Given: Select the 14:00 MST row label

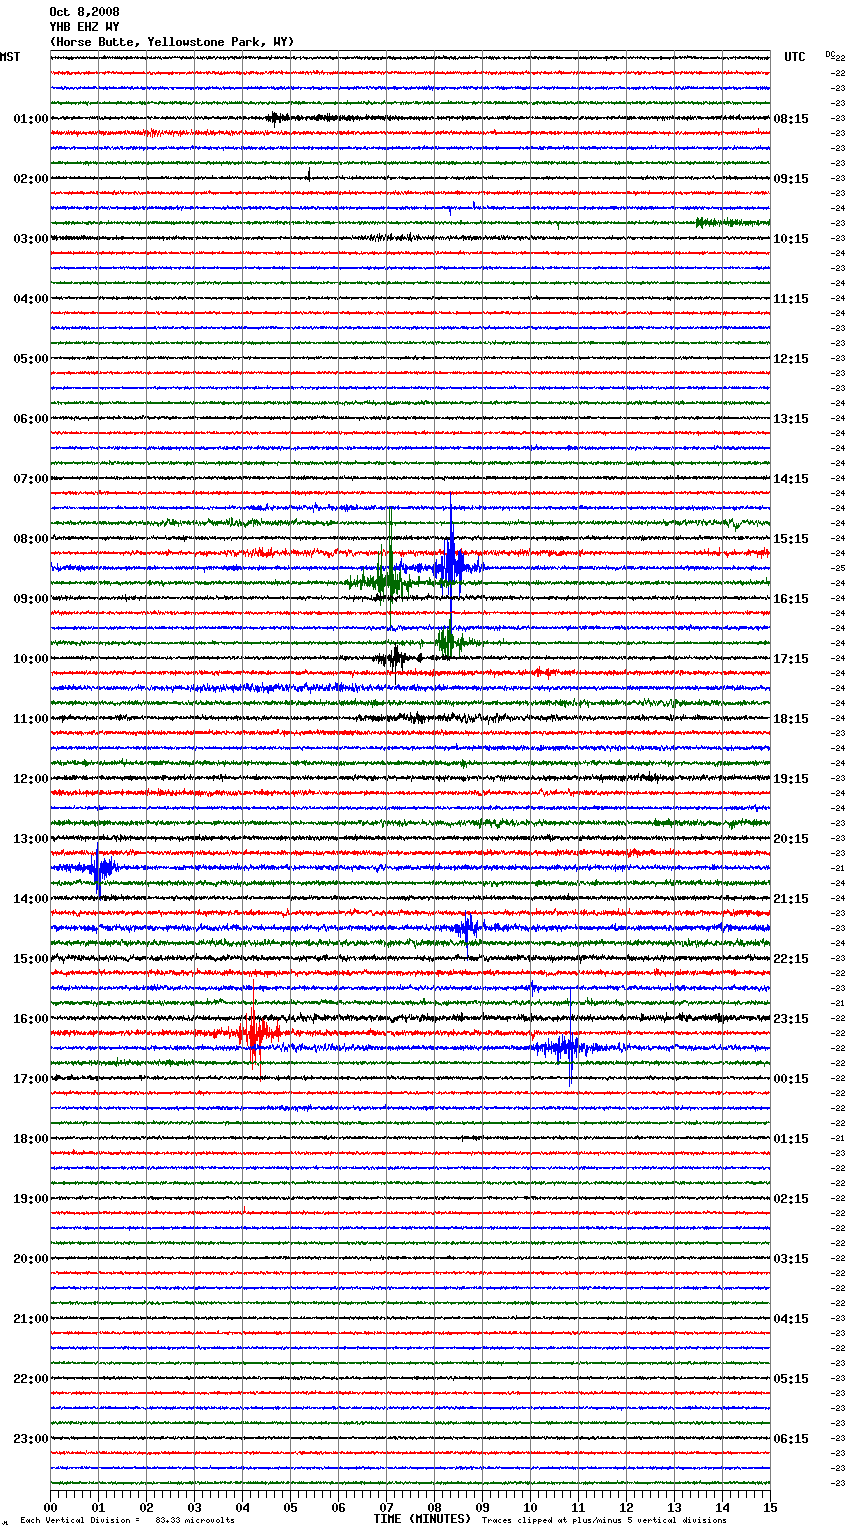Looking at the screenshot, I should point(31,899).
